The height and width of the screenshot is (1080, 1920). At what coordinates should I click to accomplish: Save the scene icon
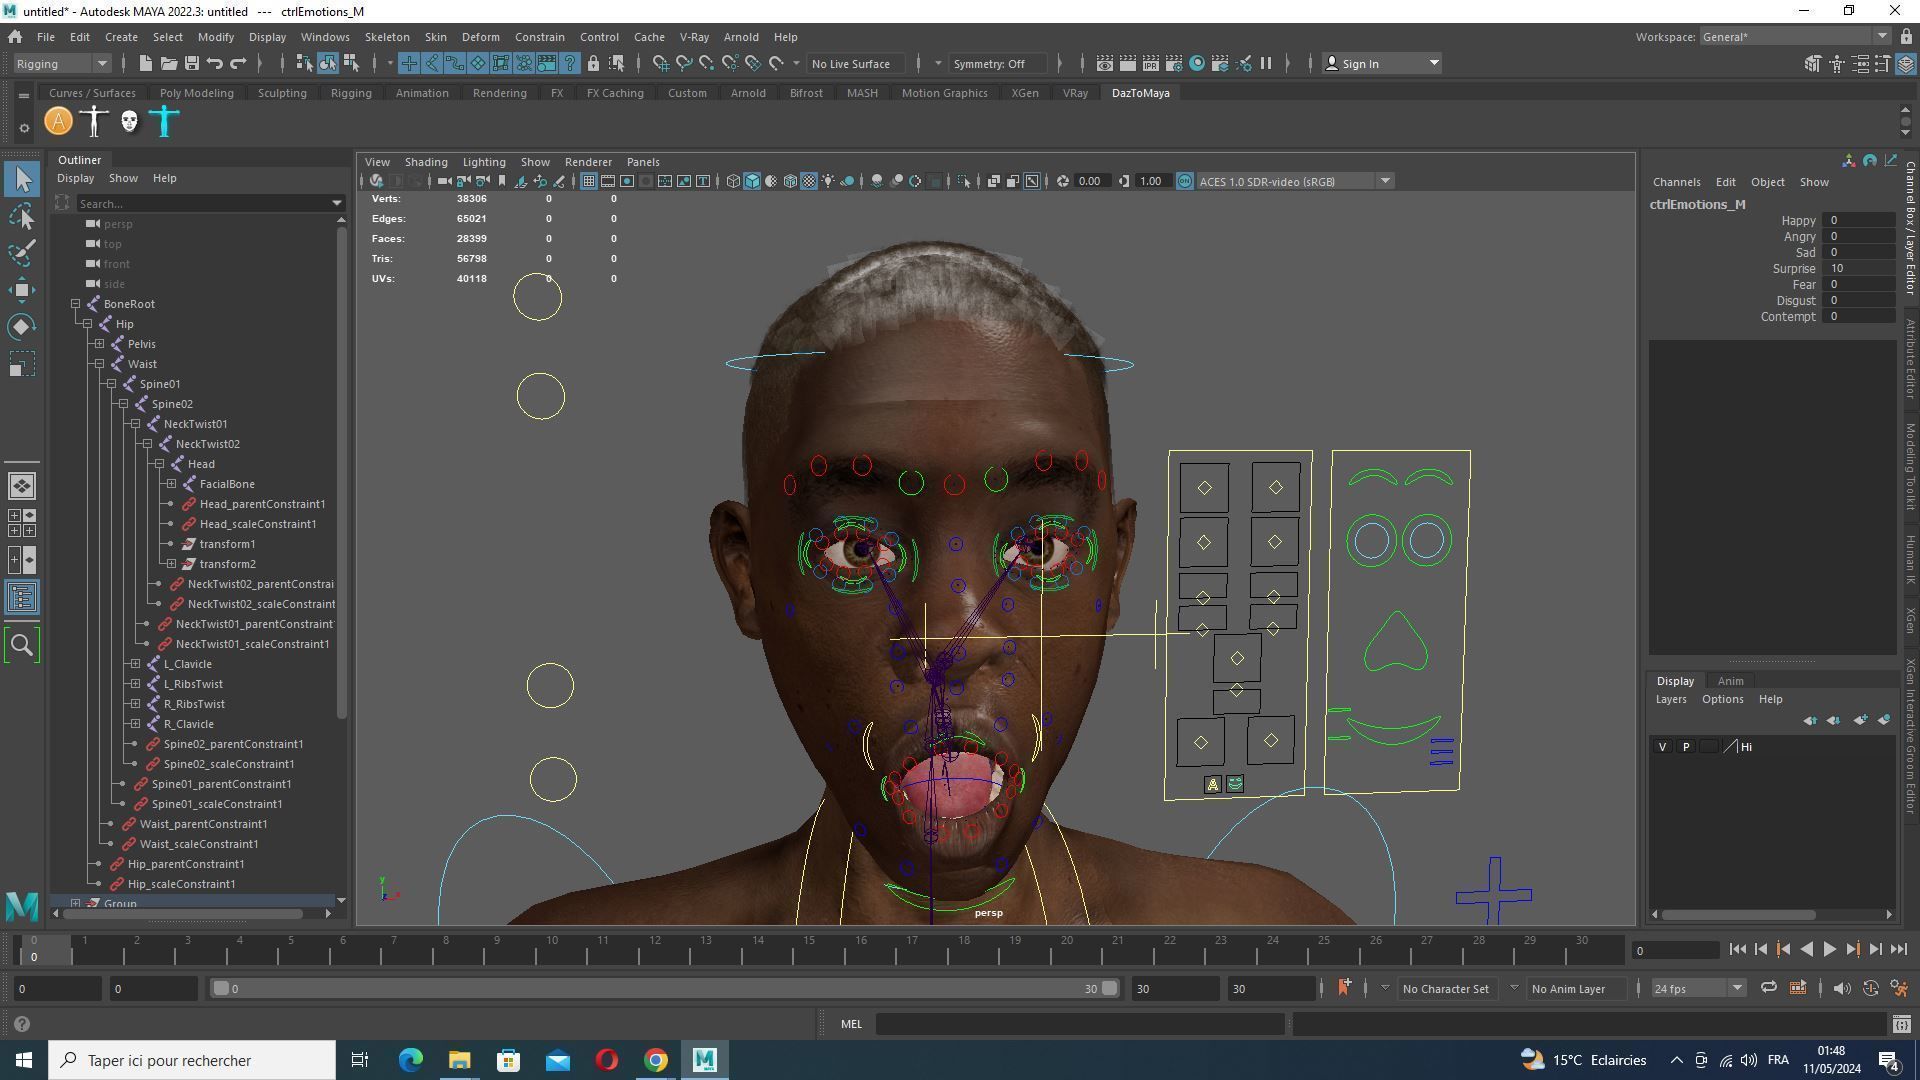(191, 64)
